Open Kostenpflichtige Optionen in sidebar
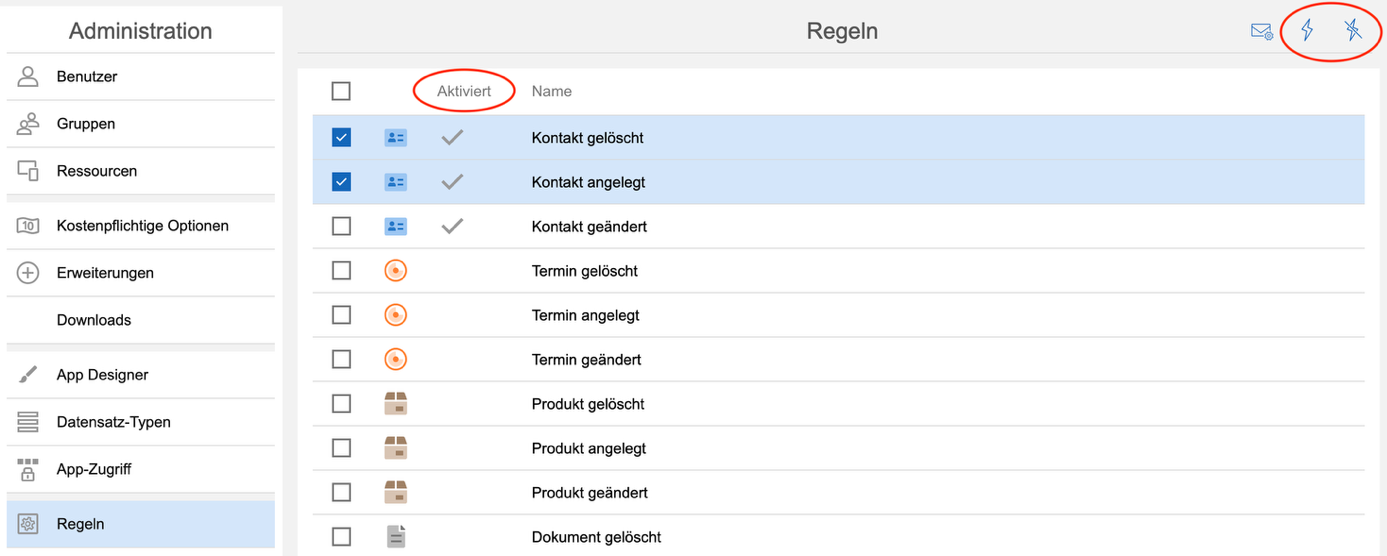The width and height of the screenshot is (1387, 556). tap(142, 226)
